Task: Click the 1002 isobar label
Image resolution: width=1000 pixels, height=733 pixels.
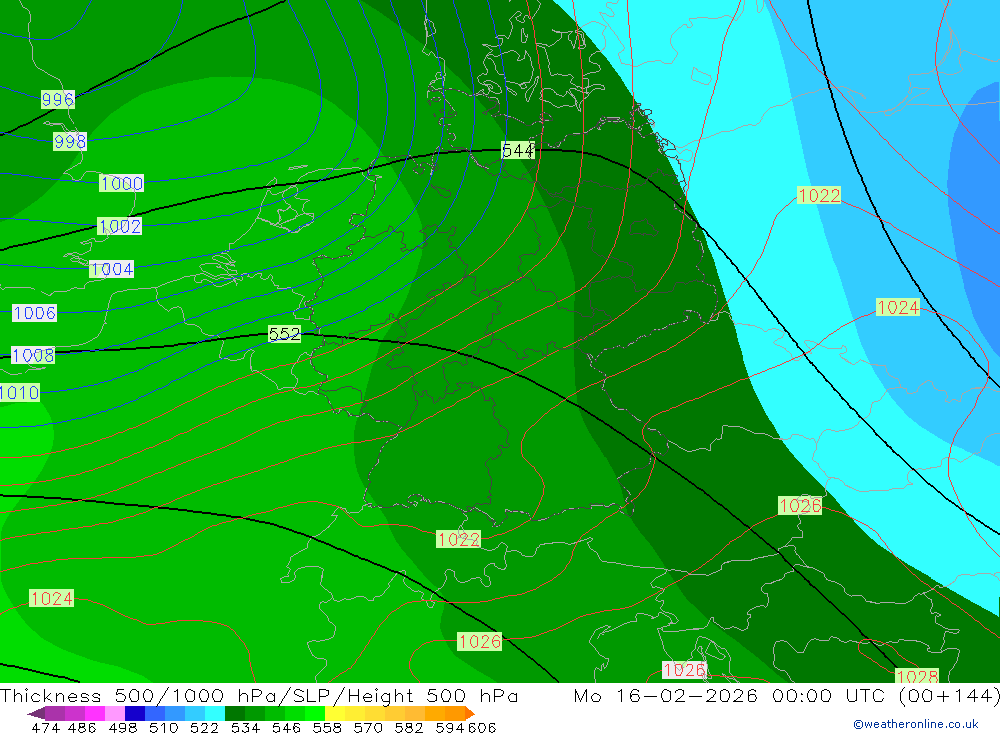Action: click(119, 226)
